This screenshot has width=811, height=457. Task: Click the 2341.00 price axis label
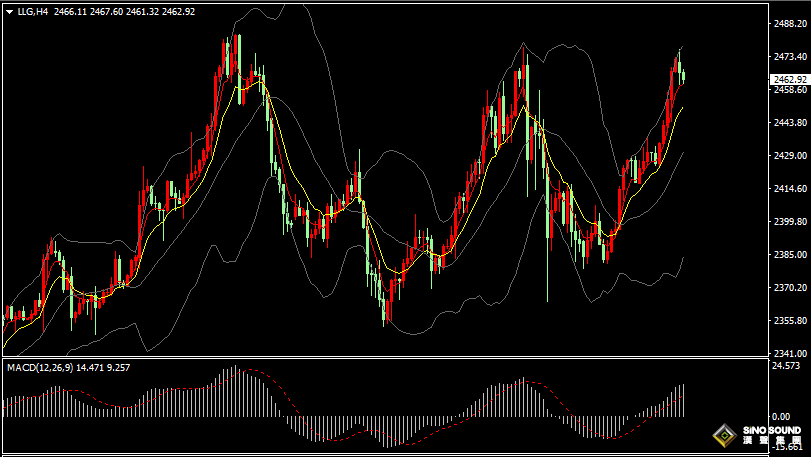789,354
